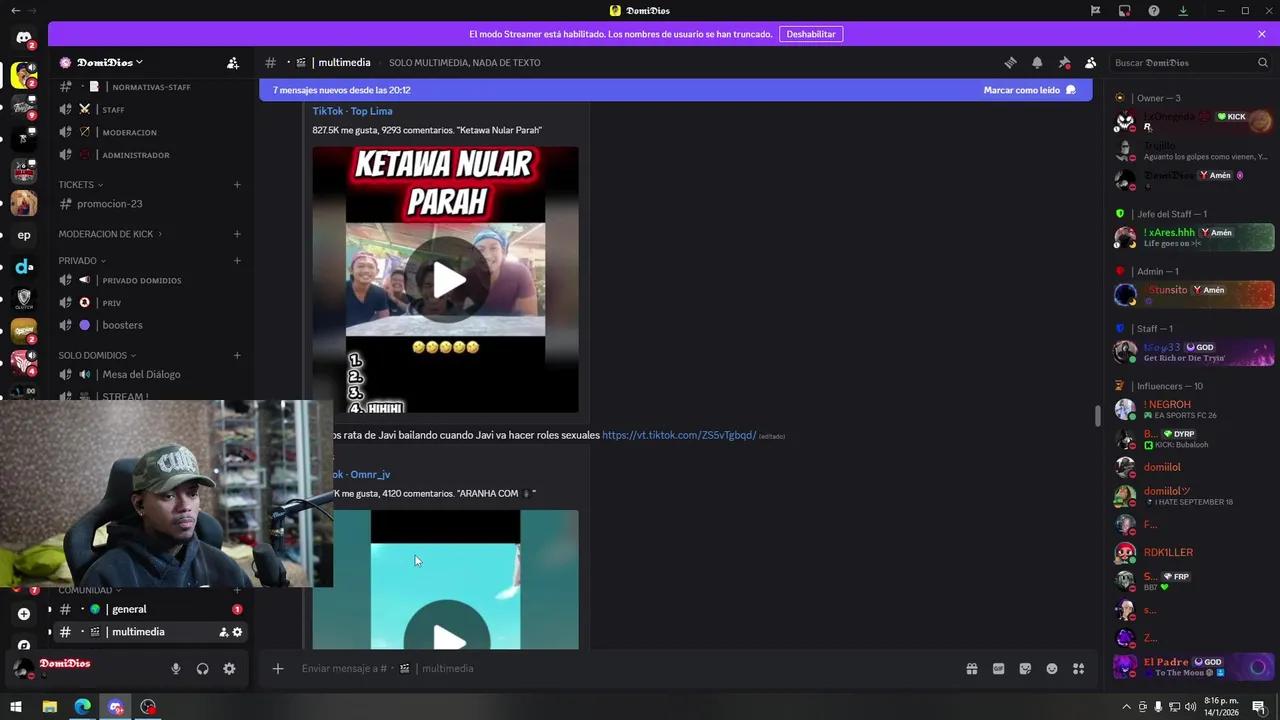Open the apps icon in message bar

(x=1079, y=669)
